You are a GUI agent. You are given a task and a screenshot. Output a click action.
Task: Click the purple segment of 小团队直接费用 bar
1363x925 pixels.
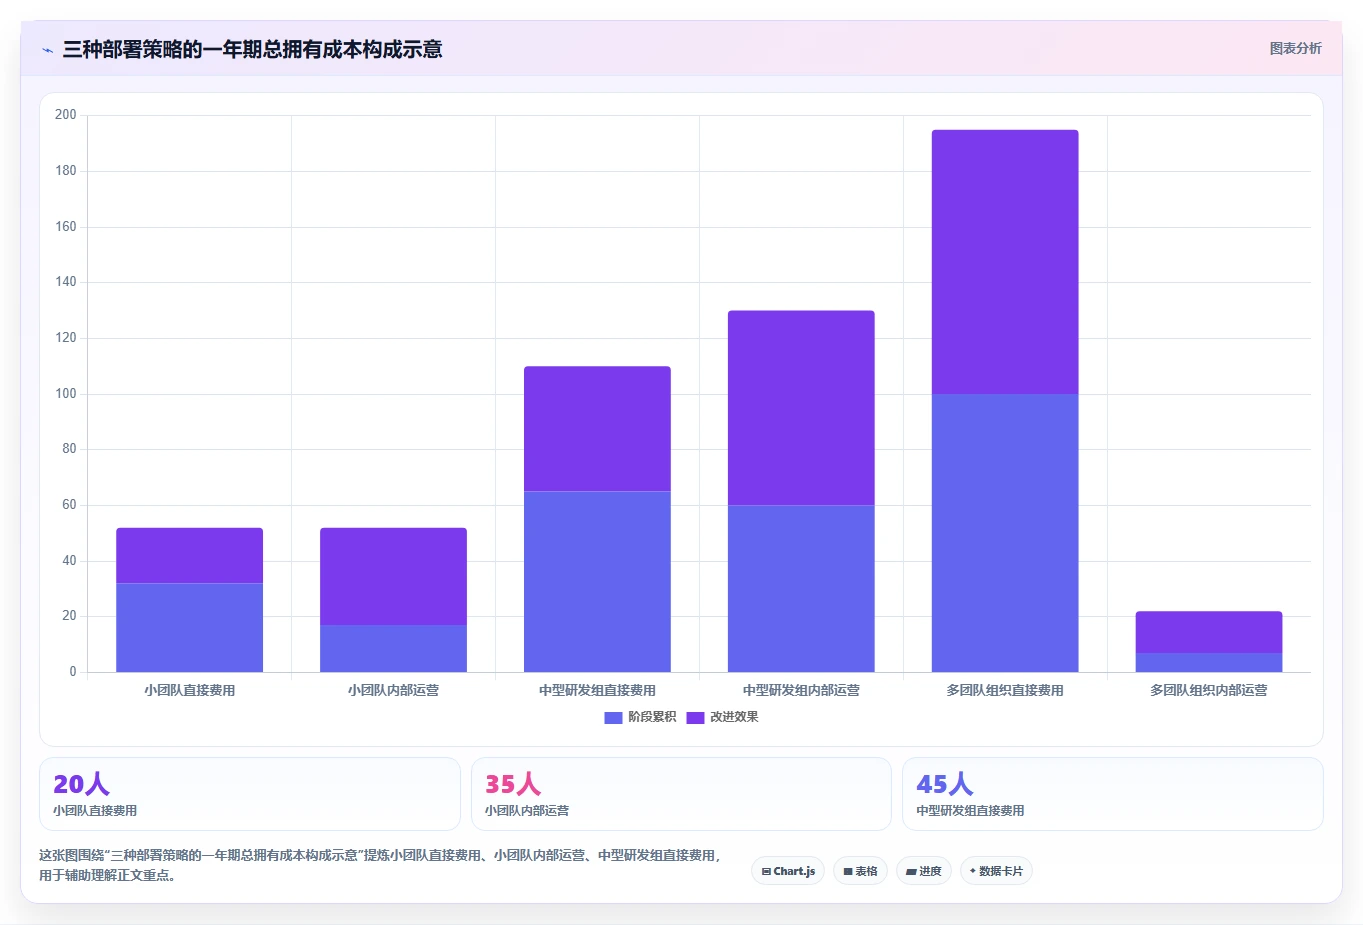point(189,555)
